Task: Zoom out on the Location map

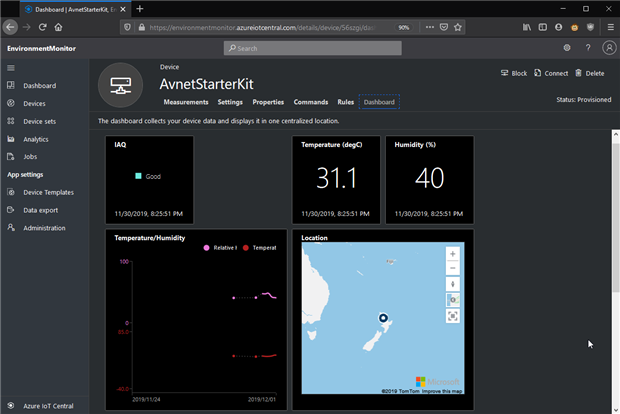Action: coord(453,268)
